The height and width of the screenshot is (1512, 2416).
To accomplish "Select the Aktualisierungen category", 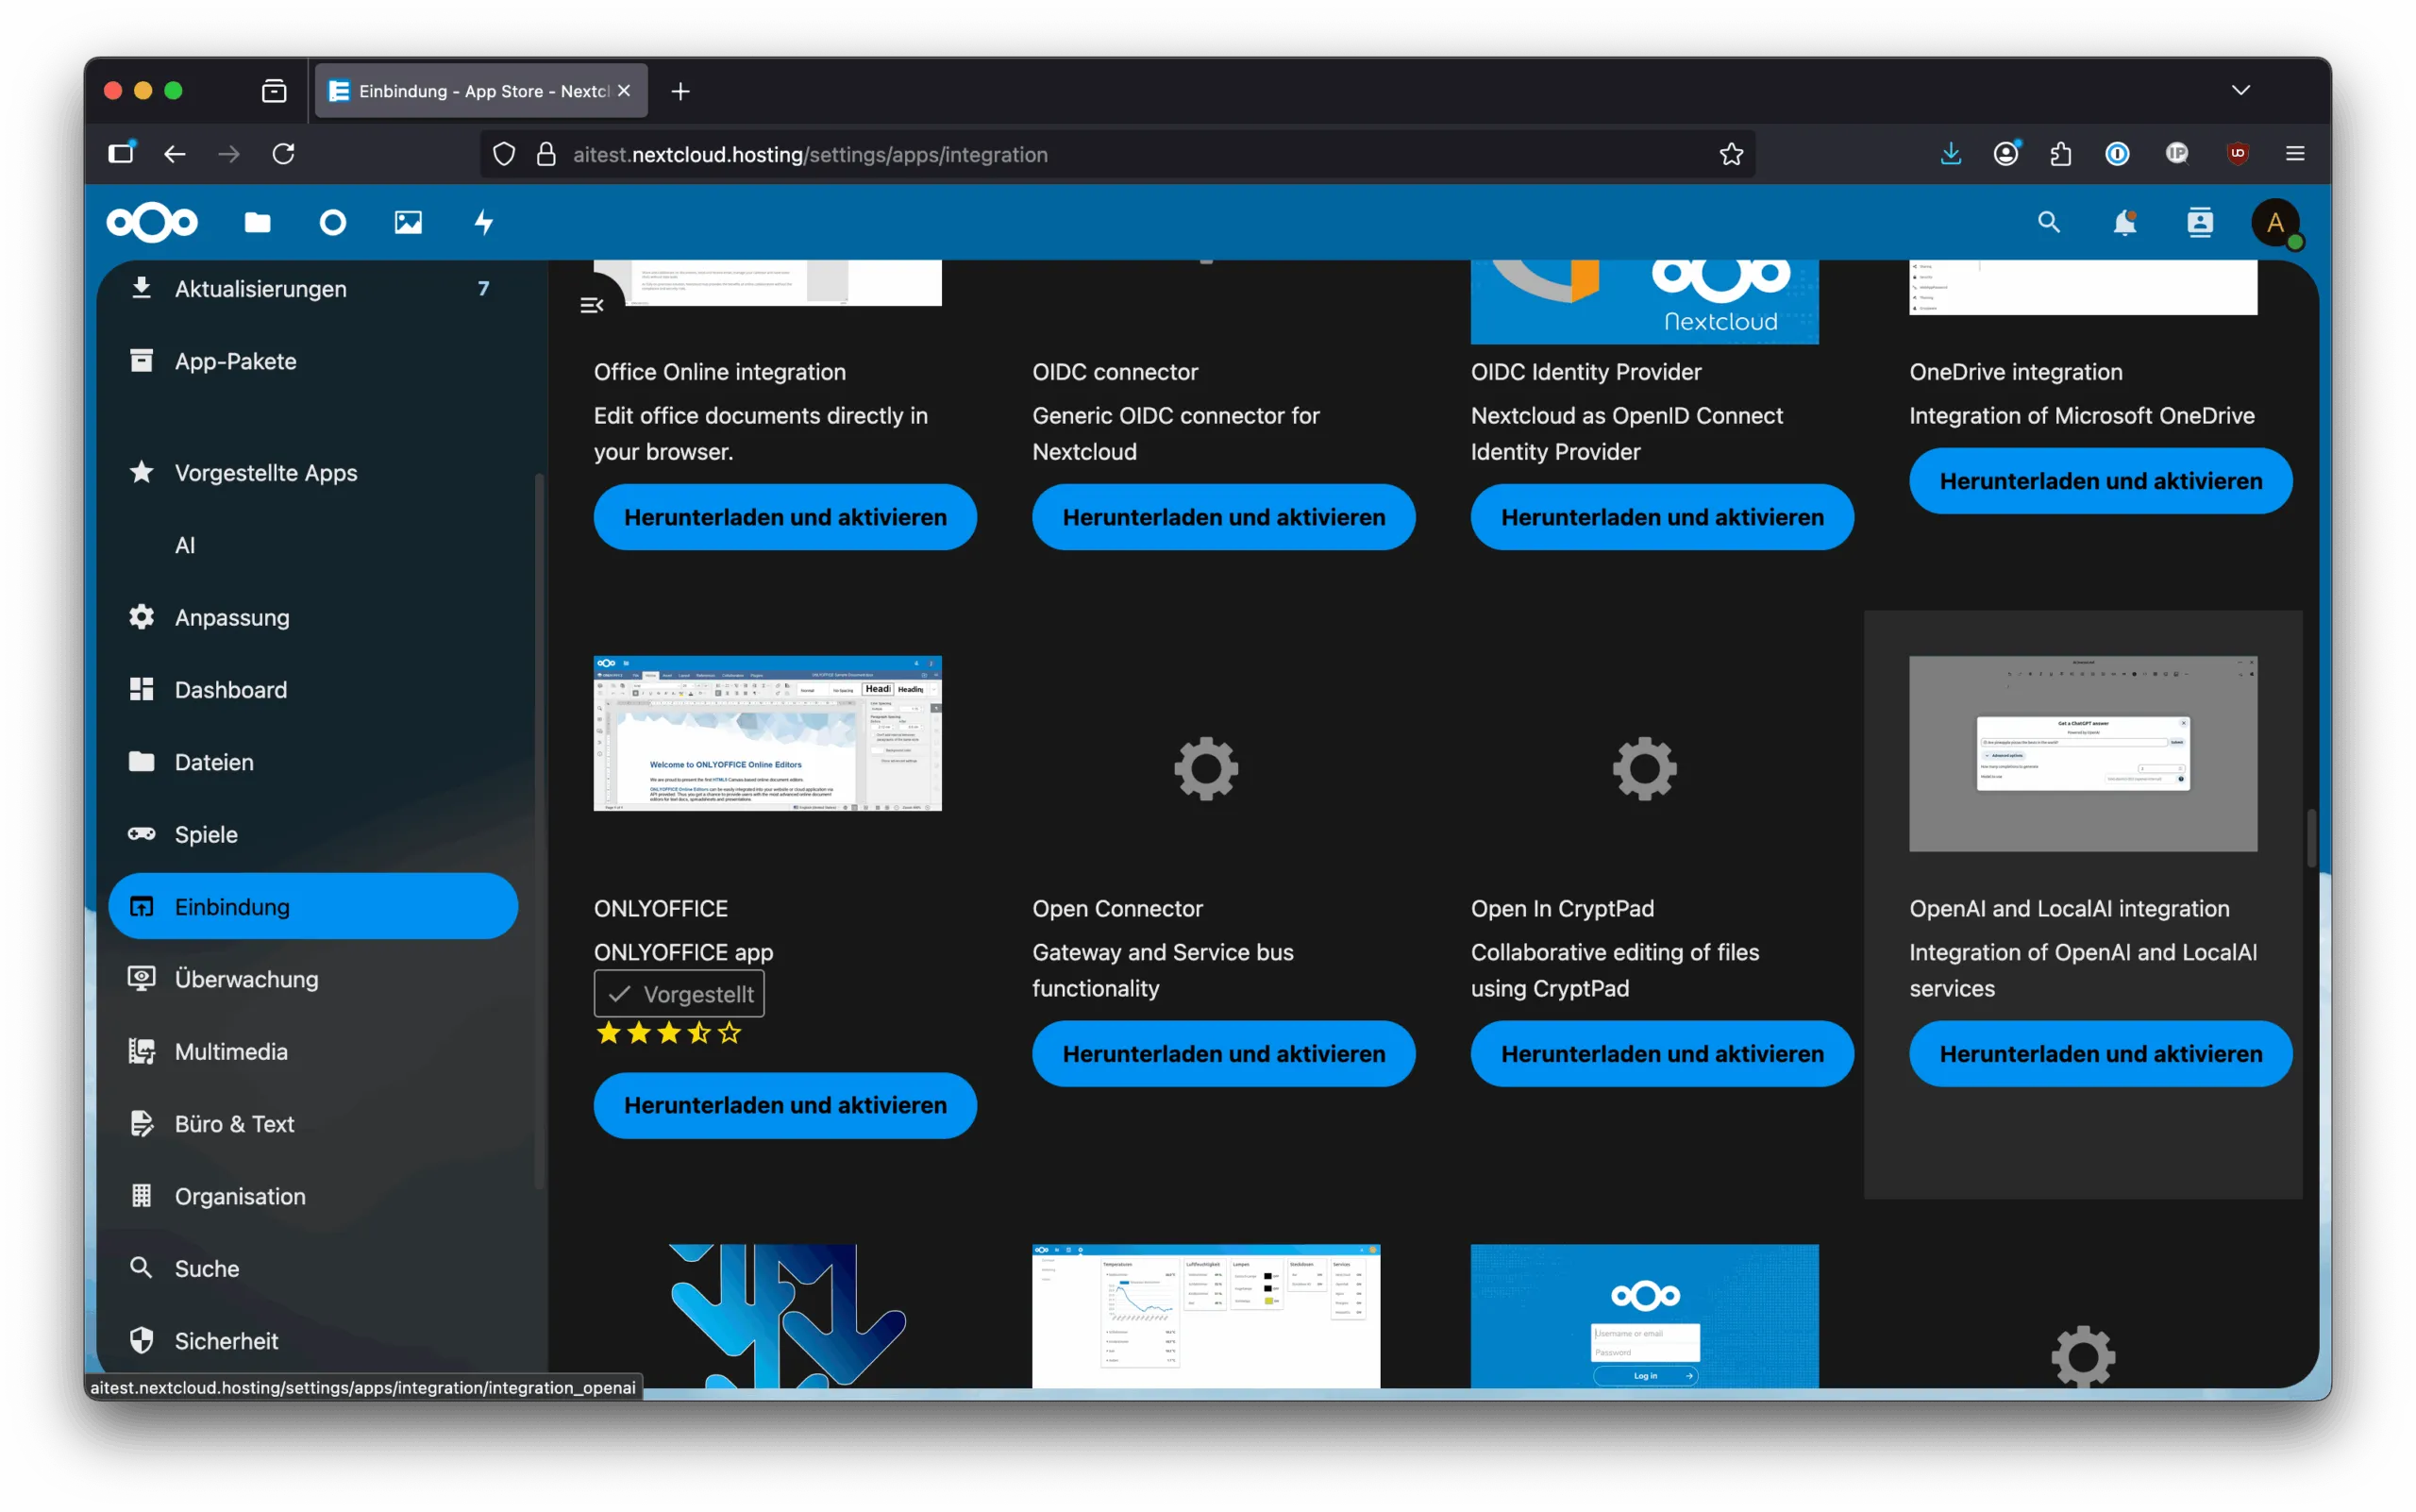I will click(x=313, y=289).
